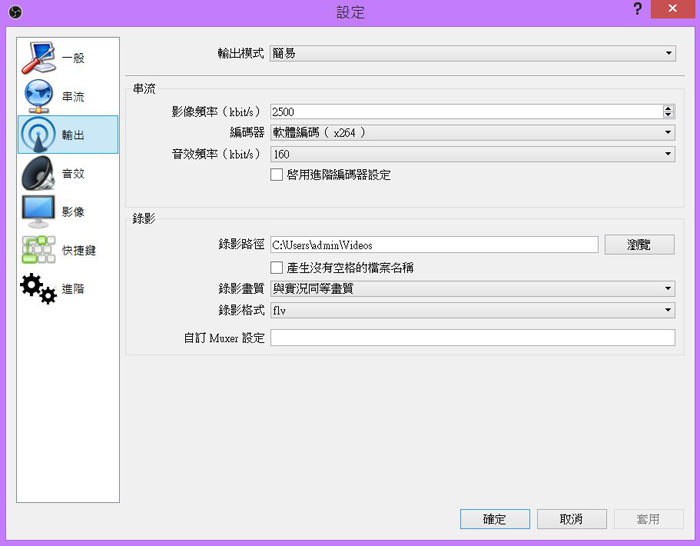Click the 自訂 Muxer 設定 input field
This screenshot has height=546, width=700.
(473, 338)
